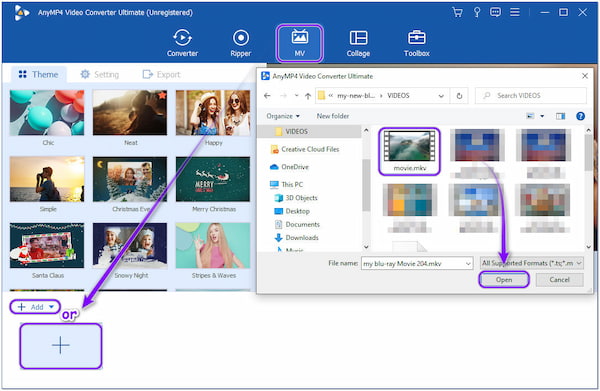The width and height of the screenshot is (600, 391).
Task: Apply the Santa Claus theme
Action: tap(47, 245)
